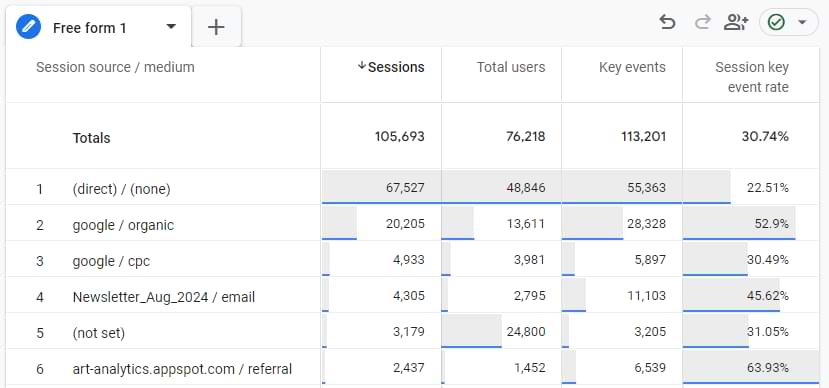Add a new tab with plus icon
Screen dimensions: 829x388
(x=216, y=27)
